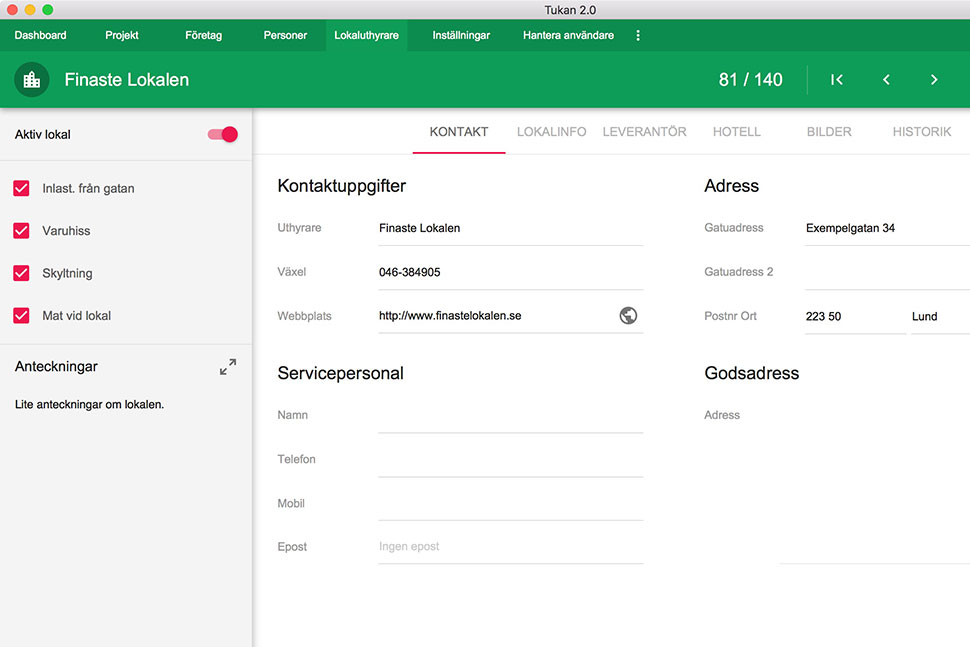Click the building icon beside Finaste Lokalen
The height and width of the screenshot is (647, 970).
[32, 80]
